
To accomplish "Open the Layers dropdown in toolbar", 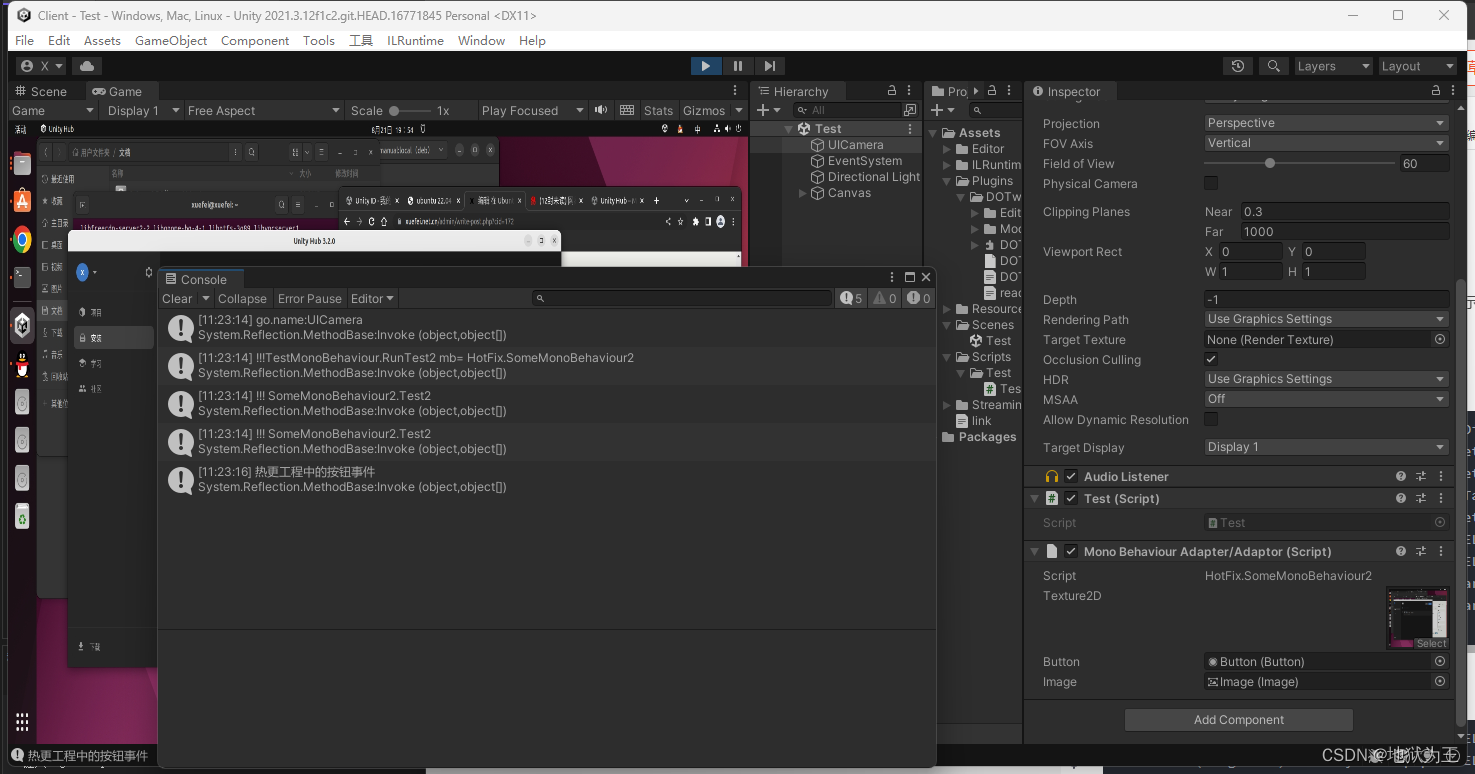I will point(1333,66).
